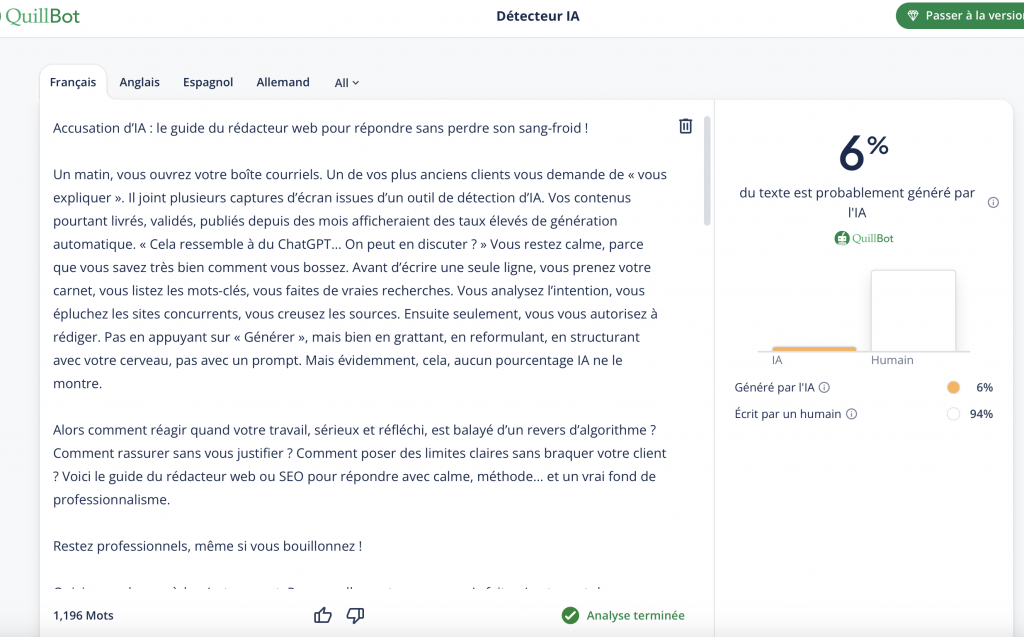This screenshot has width=1024, height=637.
Task: Click the 94% human percentage value
Action: click(981, 414)
